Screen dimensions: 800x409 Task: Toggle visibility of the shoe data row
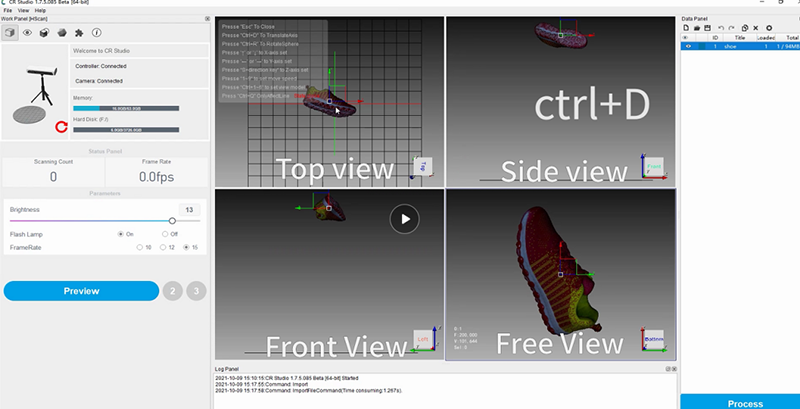[x=688, y=46]
